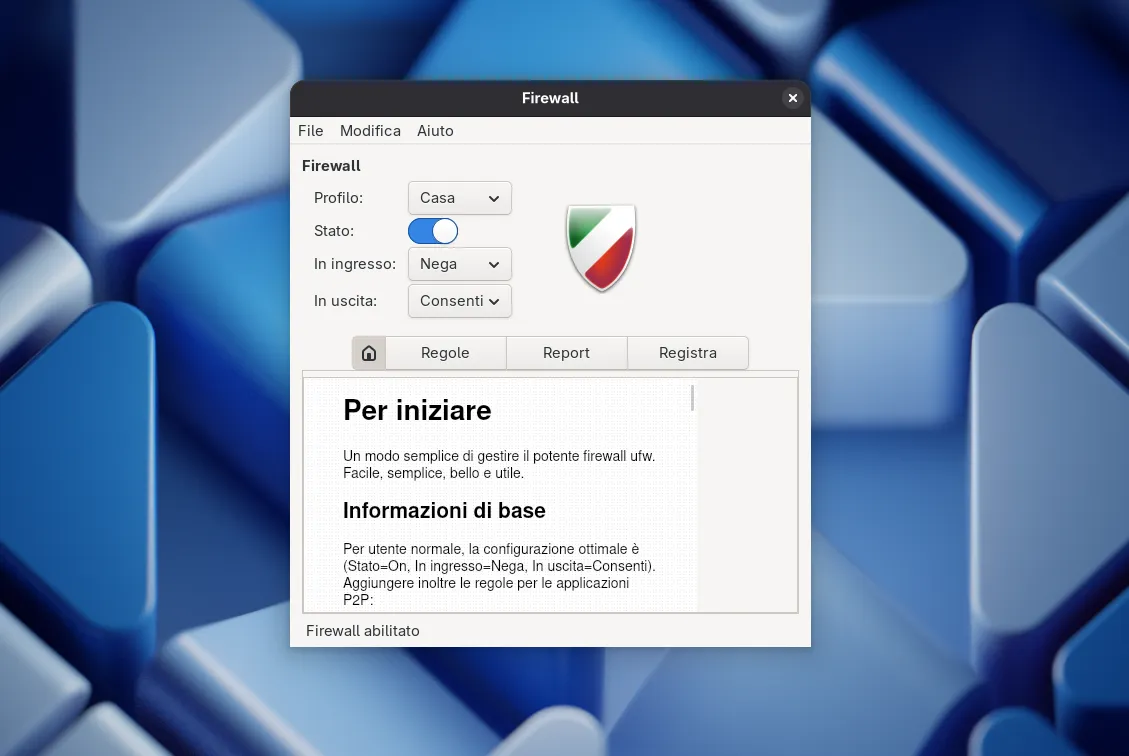Switch to the Regole tab
This screenshot has width=1129, height=756.
[445, 353]
